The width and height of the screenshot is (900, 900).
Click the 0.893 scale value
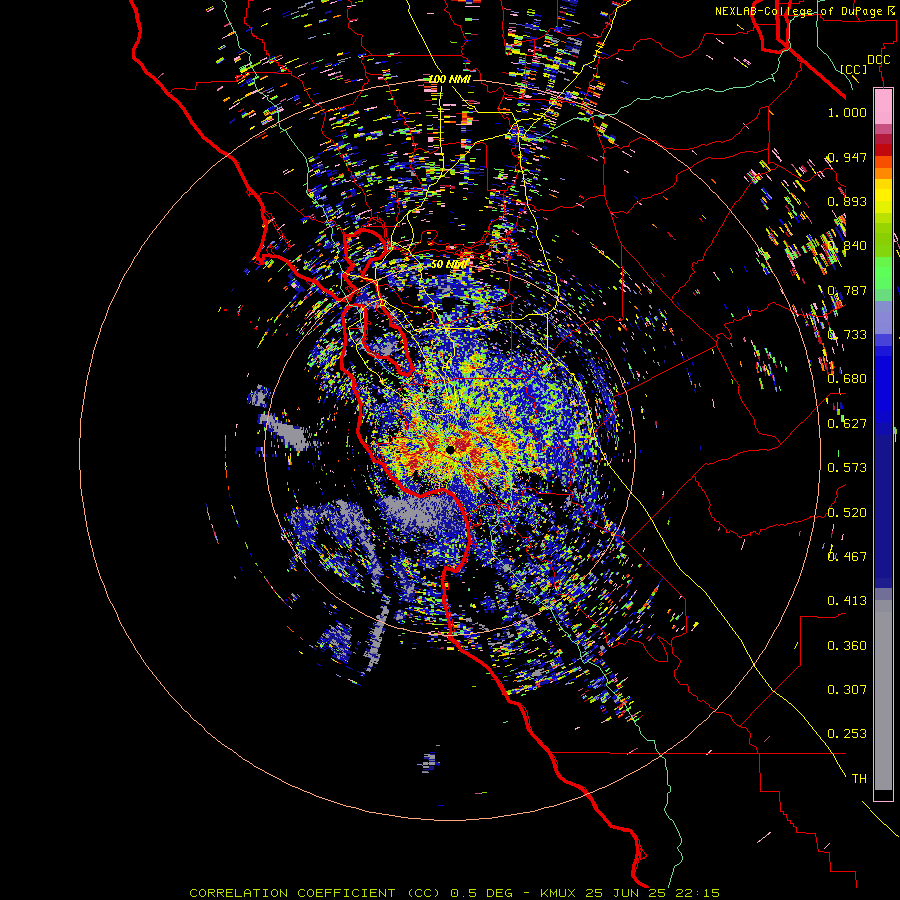[x=847, y=201]
